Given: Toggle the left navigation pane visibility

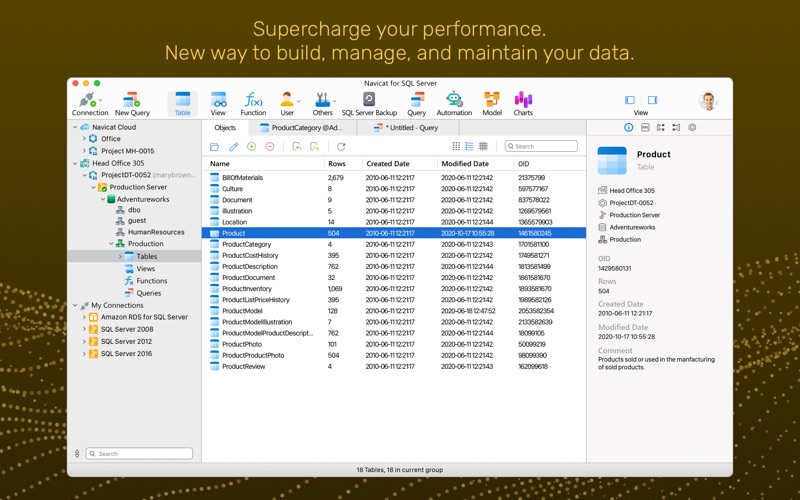Looking at the screenshot, I should (x=630, y=100).
